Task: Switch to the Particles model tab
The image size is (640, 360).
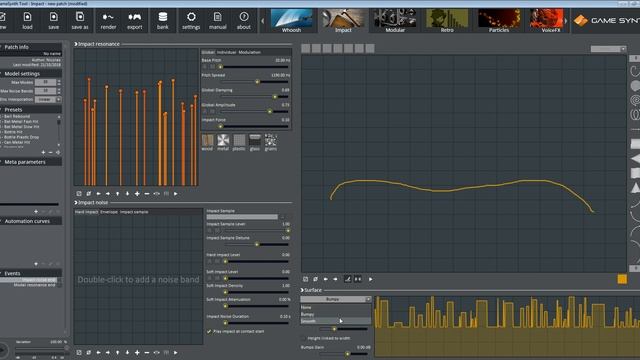Action: tap(499, 21)
